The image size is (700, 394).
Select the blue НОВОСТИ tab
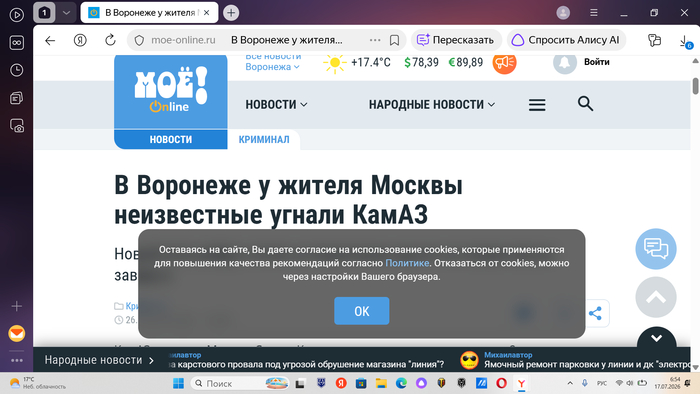pos(171,140)
